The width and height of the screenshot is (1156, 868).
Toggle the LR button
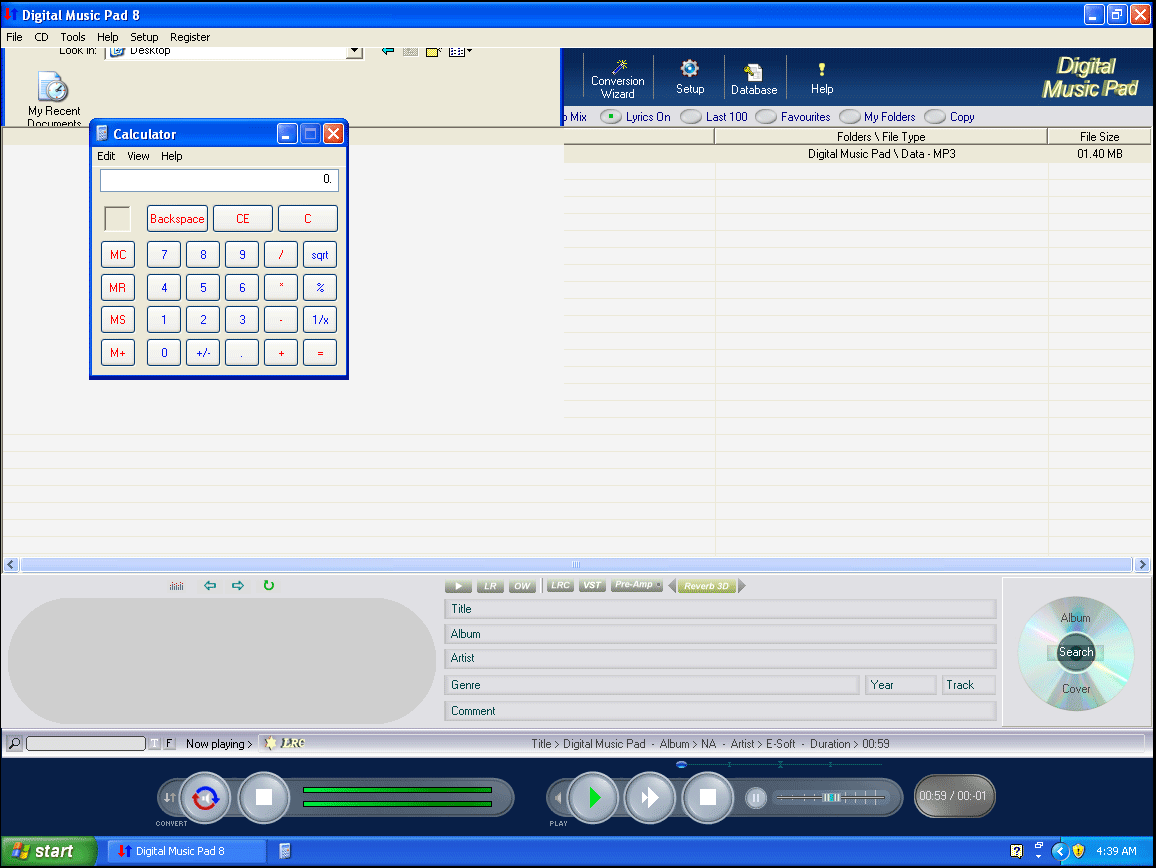coord(490,586)
